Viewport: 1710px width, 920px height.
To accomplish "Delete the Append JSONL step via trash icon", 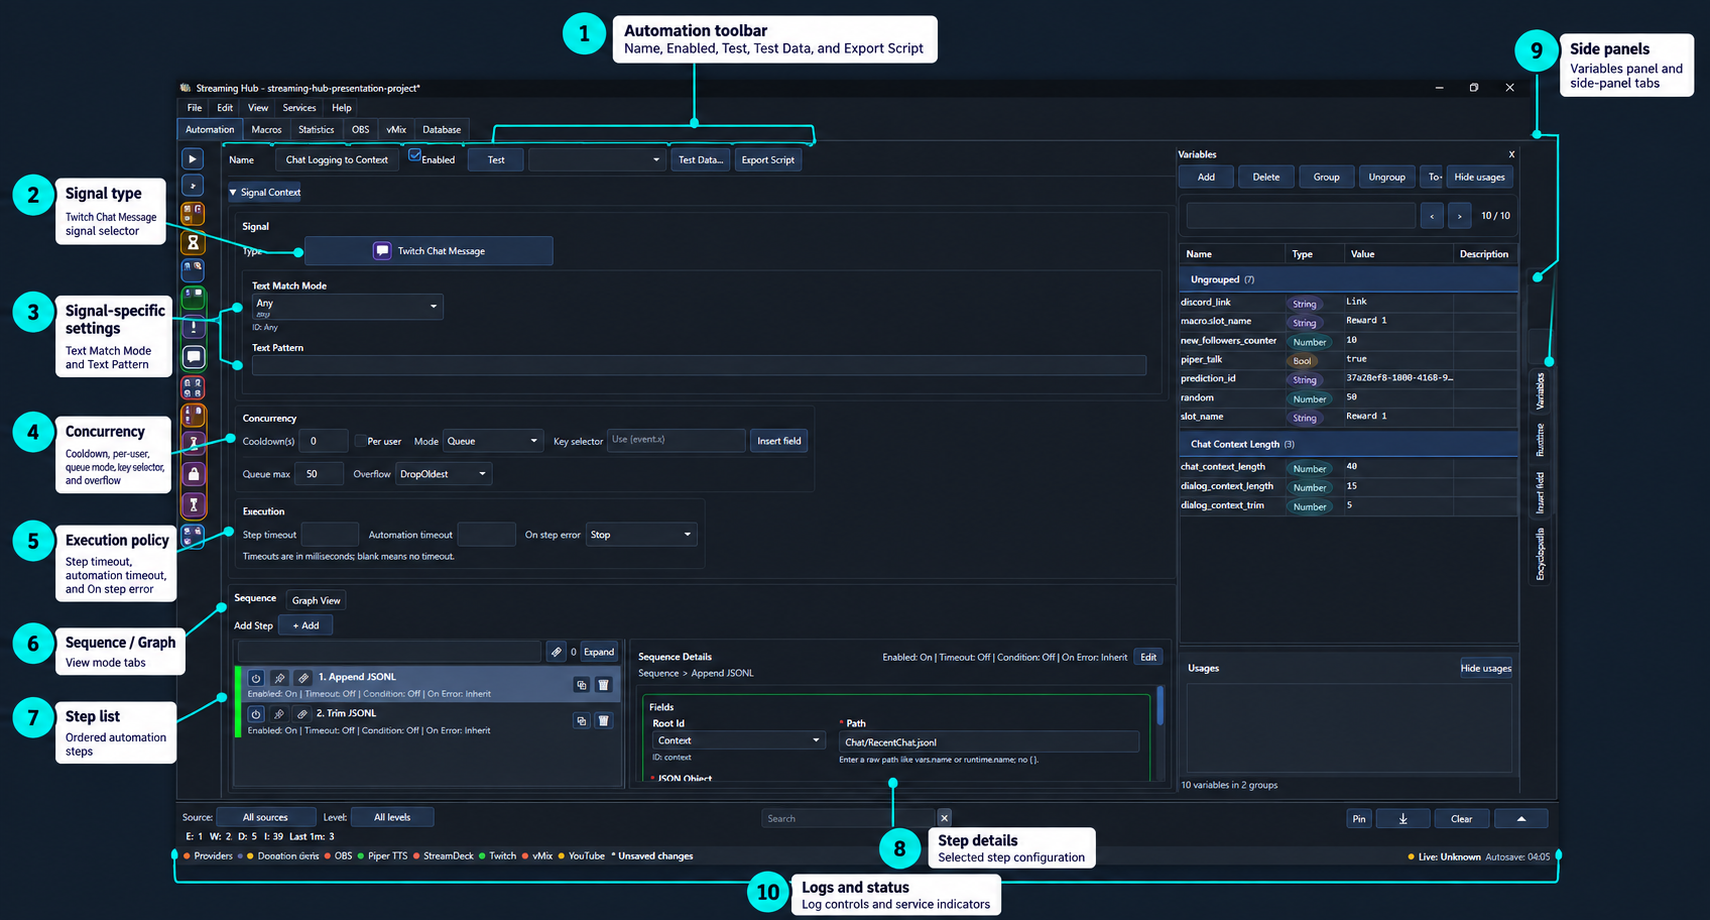I will [603, 685].
